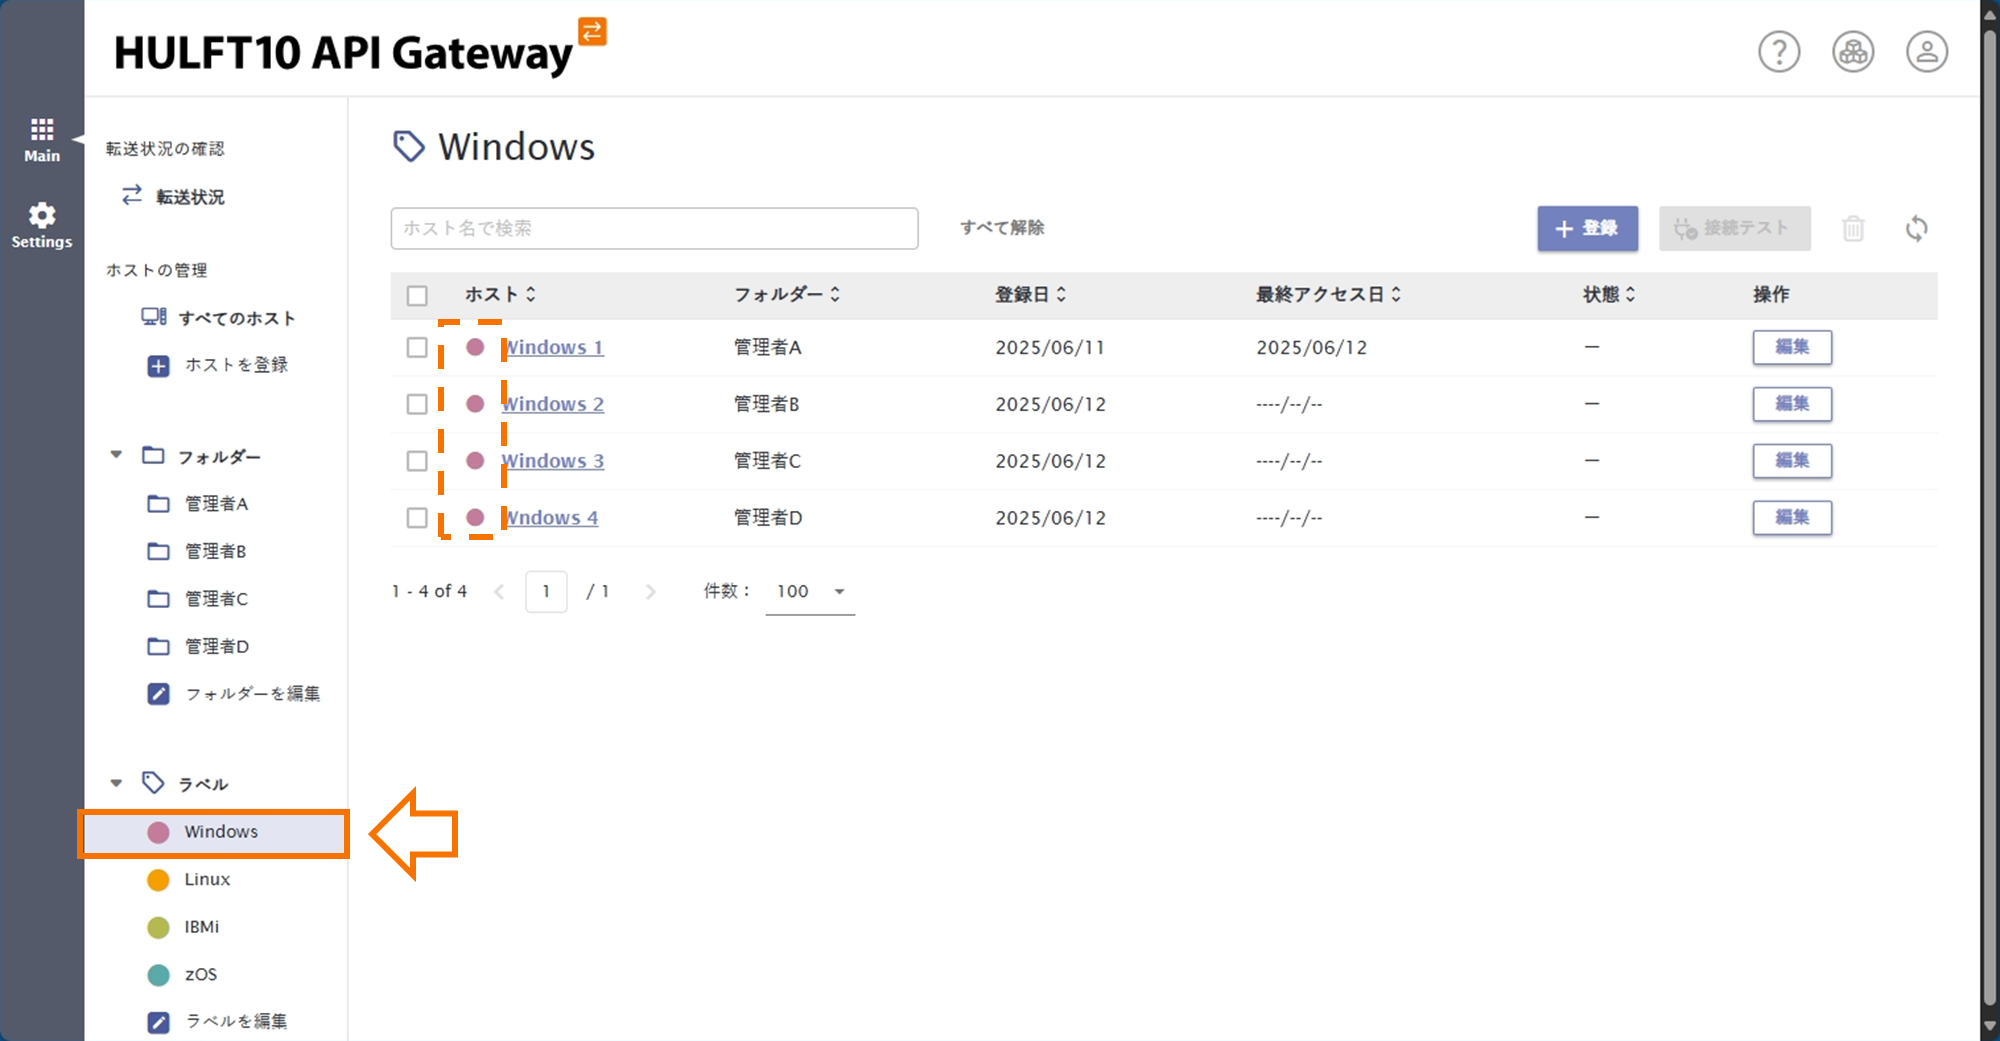Click the pencil icon for フォルダーを編集
This screenshot has height=1041, width=2000.
pos(159,694)
